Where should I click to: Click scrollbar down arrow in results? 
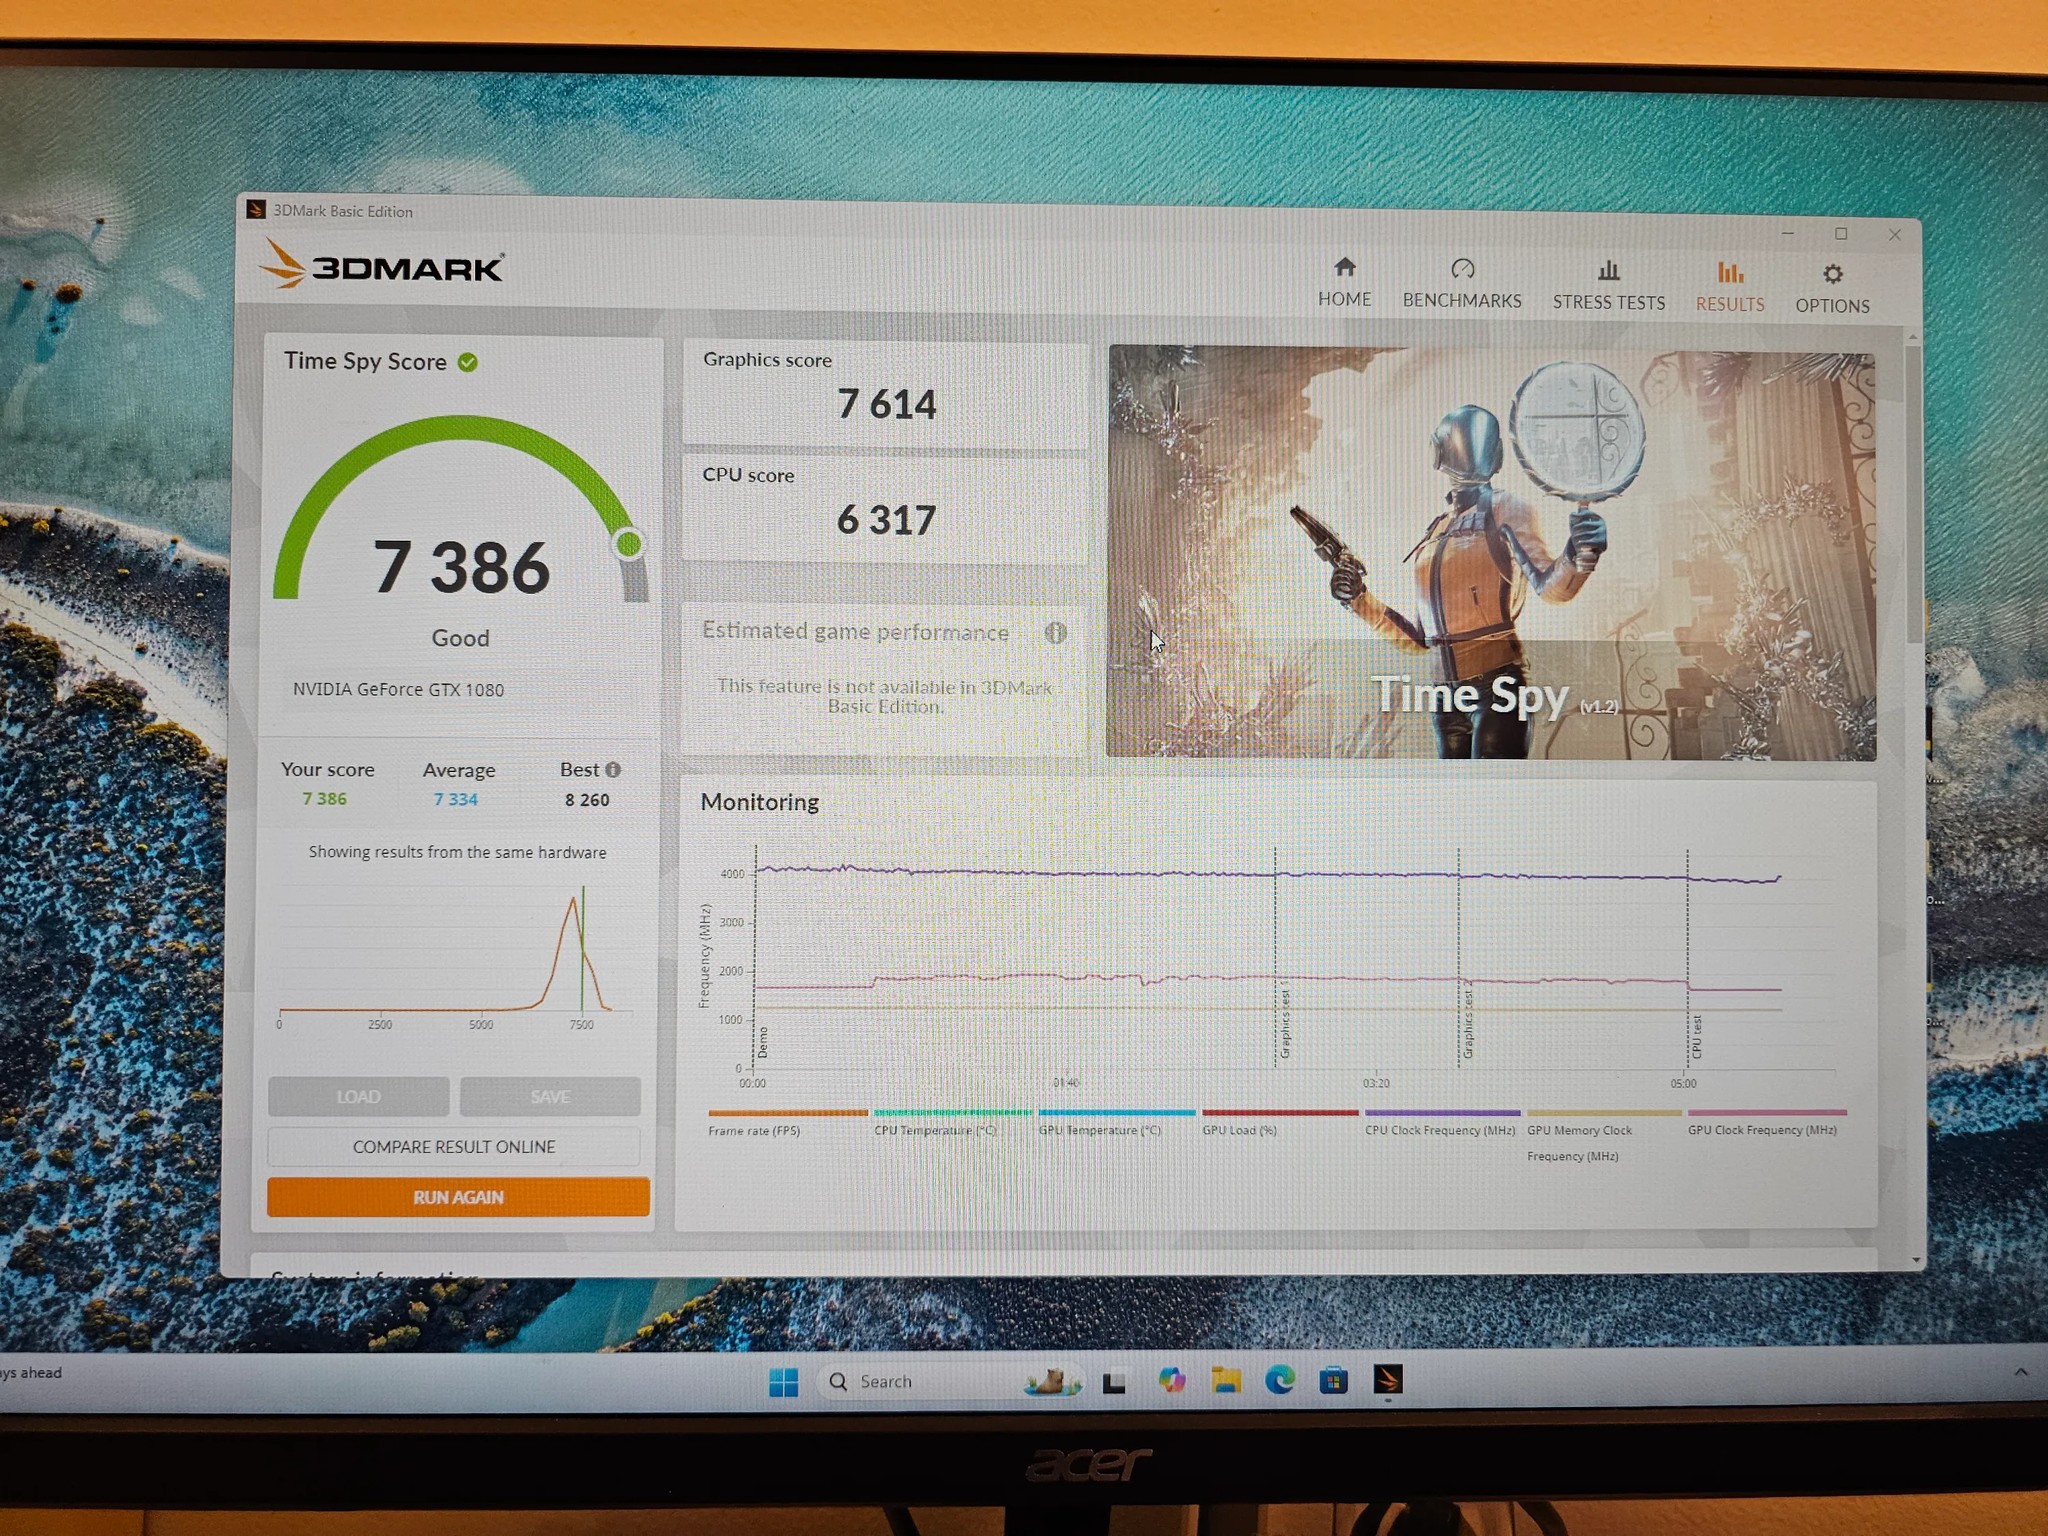pos(1916,1260)
